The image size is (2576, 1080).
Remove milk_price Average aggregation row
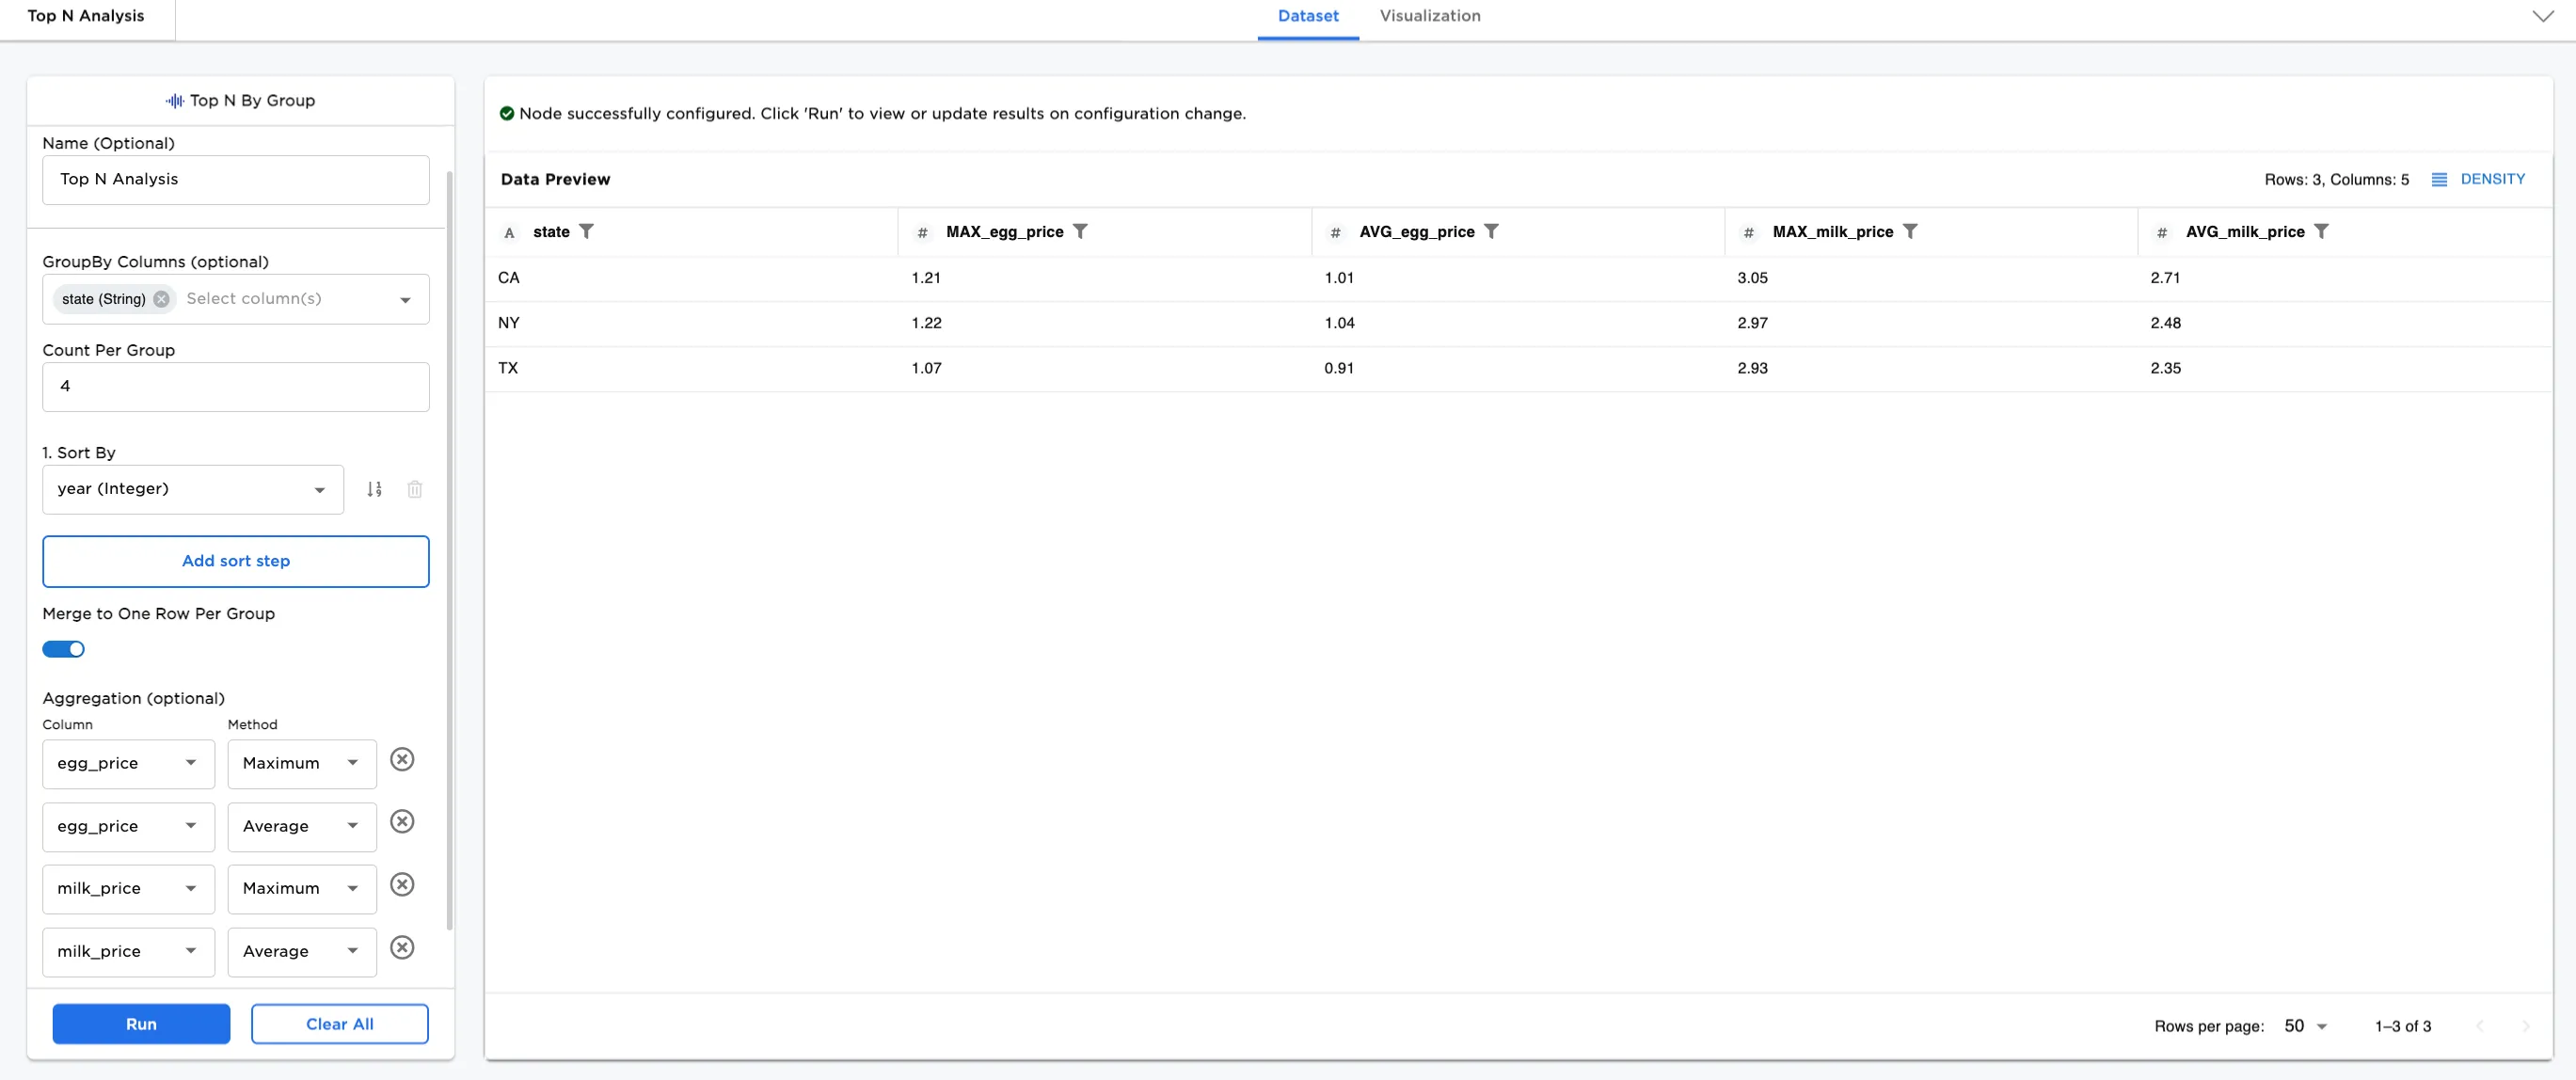click(402, 948)
